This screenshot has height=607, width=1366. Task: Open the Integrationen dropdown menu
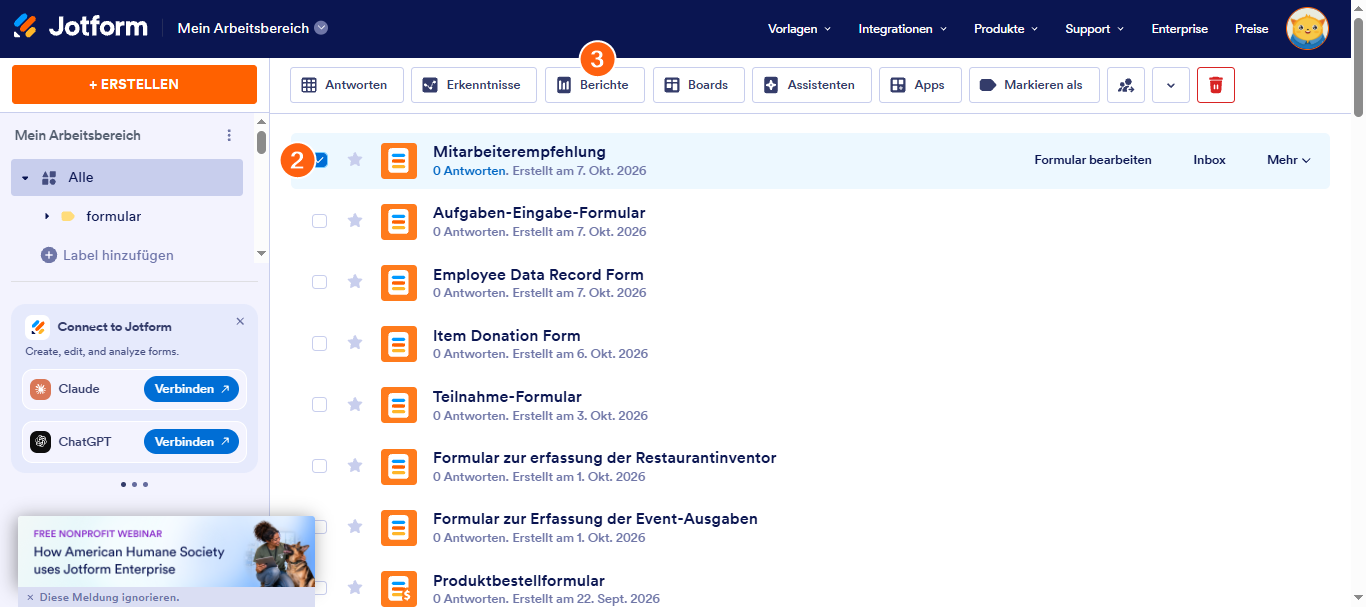tap(902, 29)
